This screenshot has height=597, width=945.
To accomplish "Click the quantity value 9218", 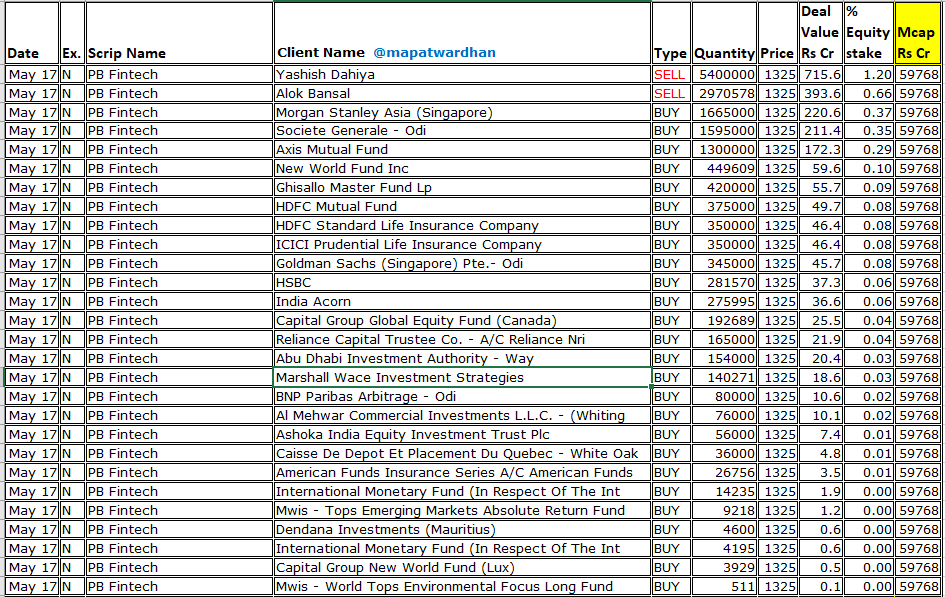I will click(x=738, y=511).
